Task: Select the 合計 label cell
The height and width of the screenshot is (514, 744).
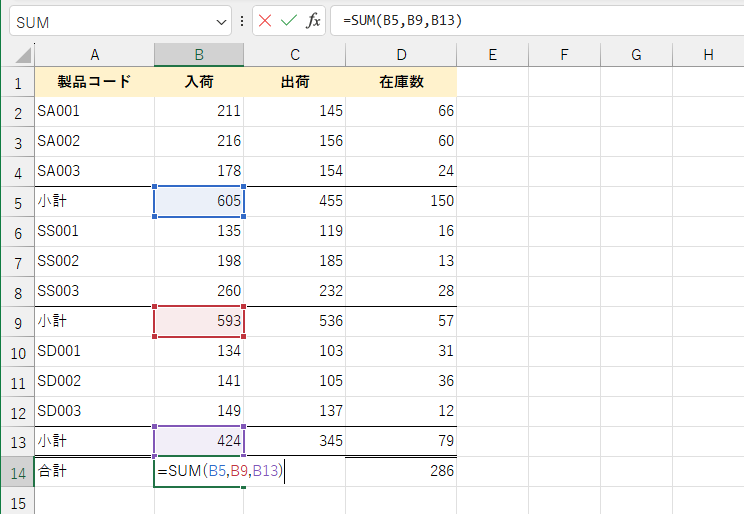Action: [94, 471]
